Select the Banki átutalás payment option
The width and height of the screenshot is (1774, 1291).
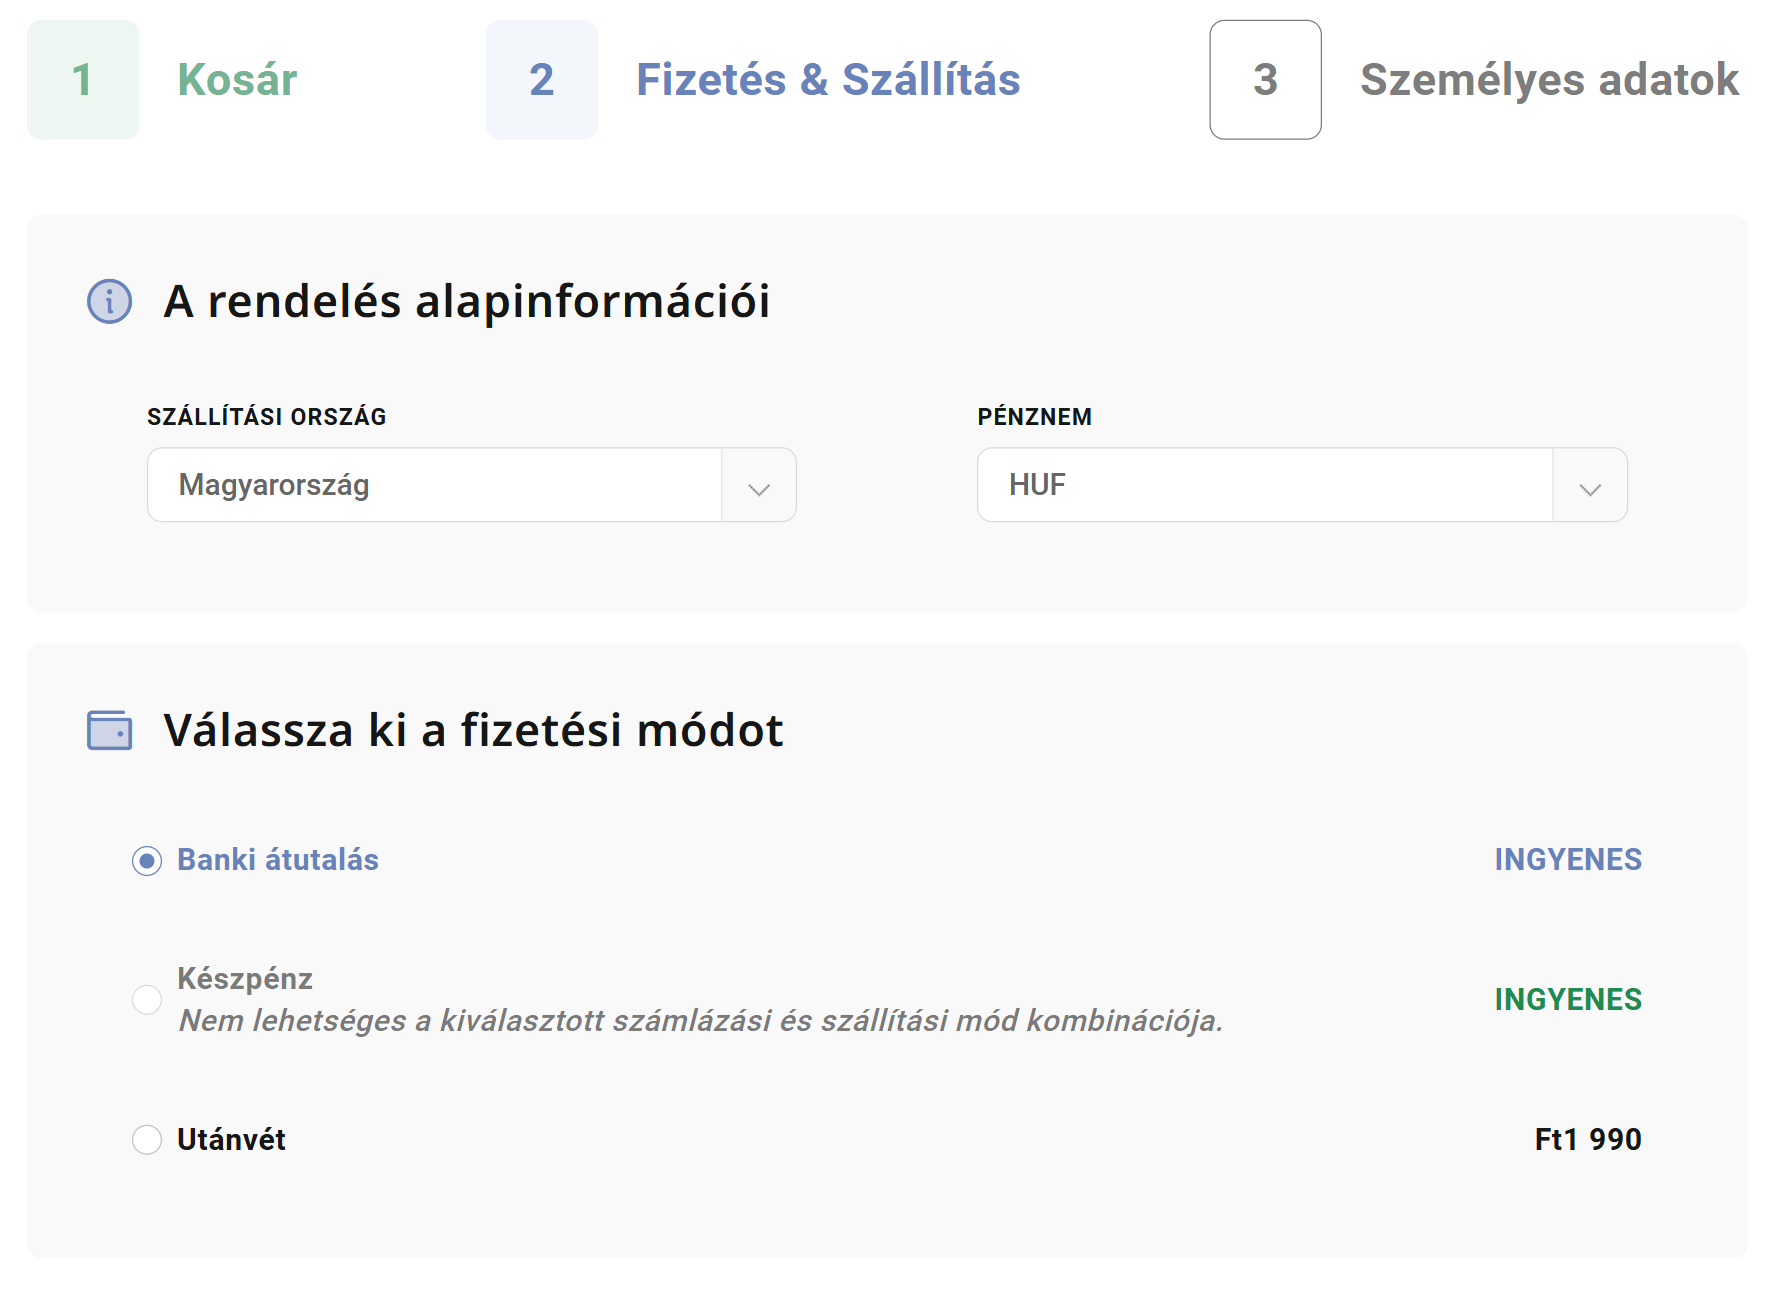click(x=147, y=858)
